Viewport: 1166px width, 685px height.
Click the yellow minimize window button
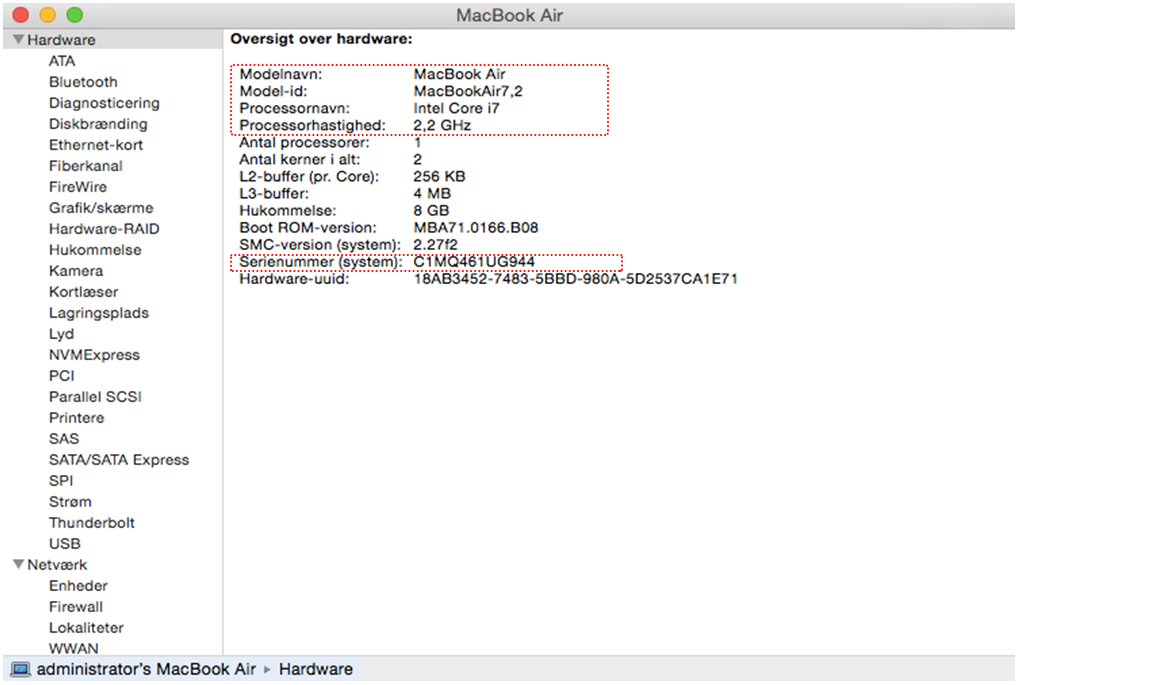point(47,16)
